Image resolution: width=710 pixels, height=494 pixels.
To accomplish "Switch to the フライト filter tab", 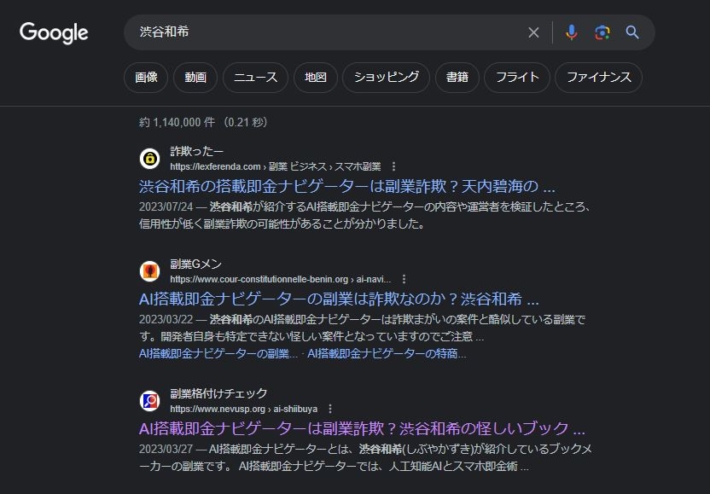I will click(x=517, y=77).
